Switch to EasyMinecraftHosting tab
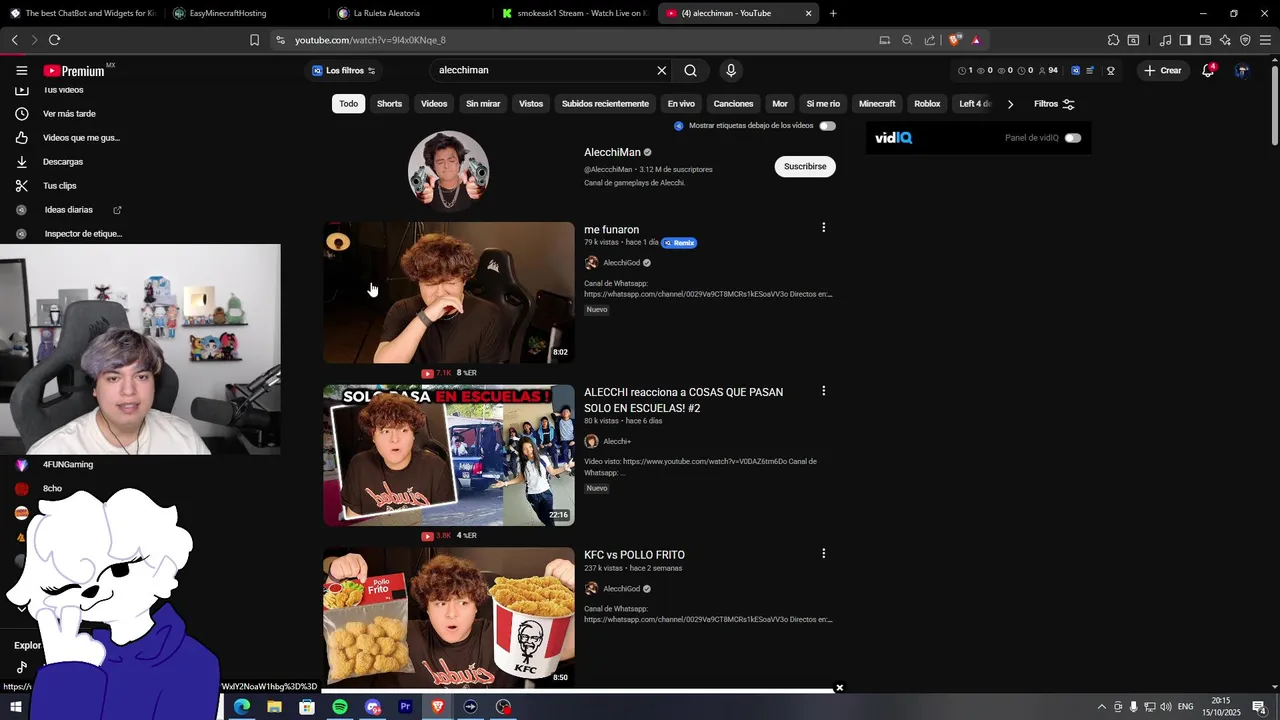Viewport: 1280px width, 720px height. point(244,13)
